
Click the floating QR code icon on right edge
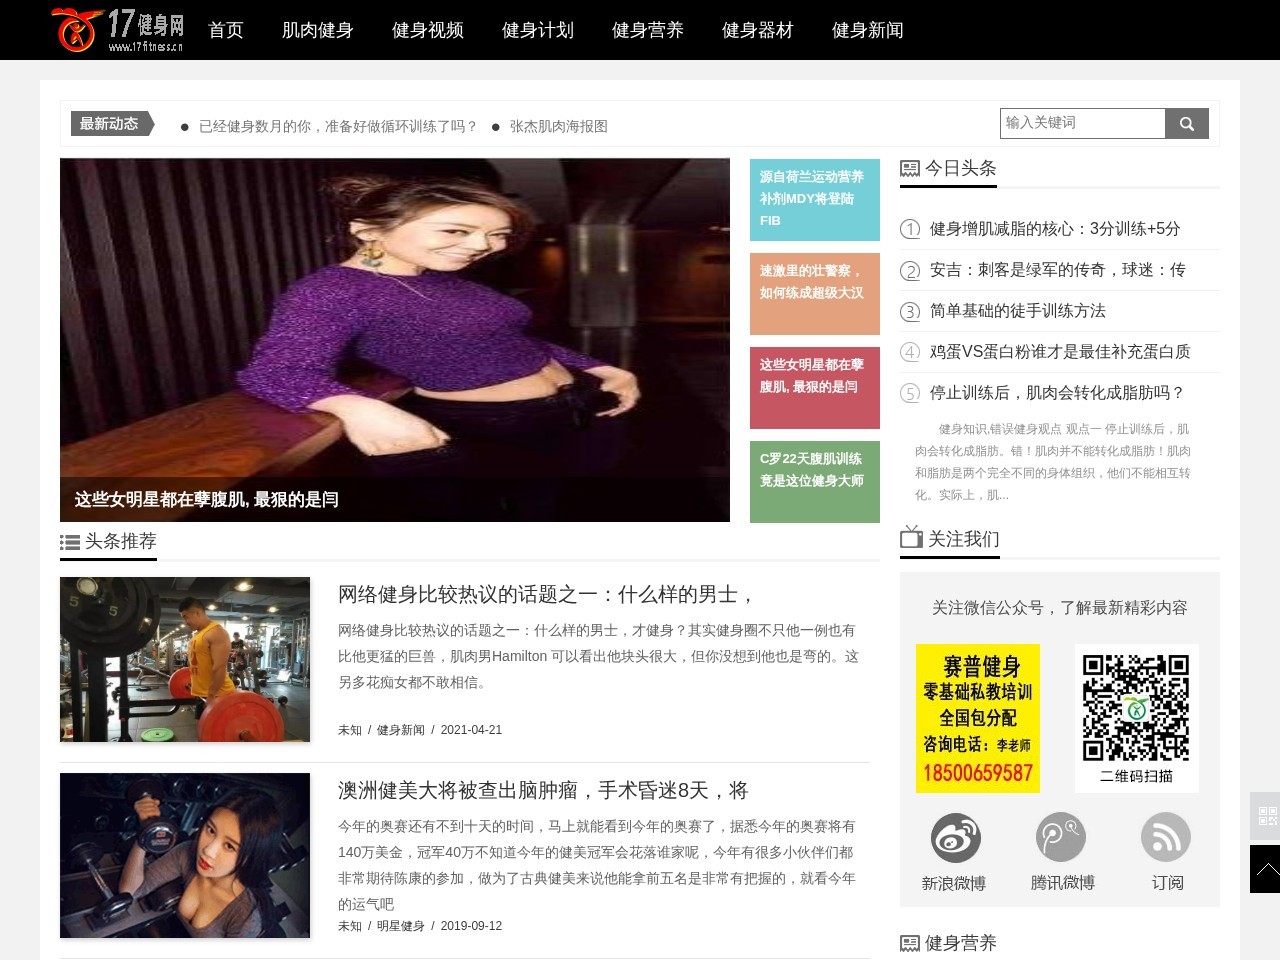pos(1266,817)
